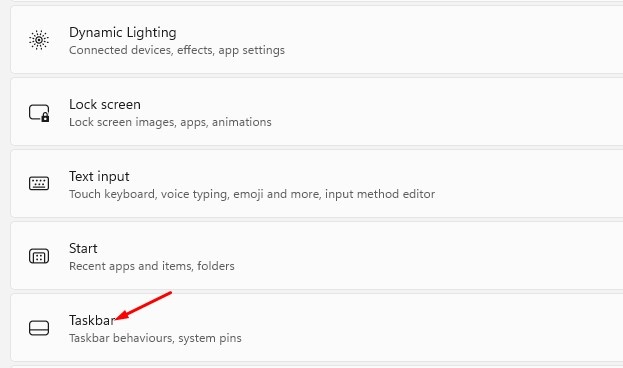Open Dynamic Lighting settings
This screenshot has width=623, height=368.
click(317, 40)
